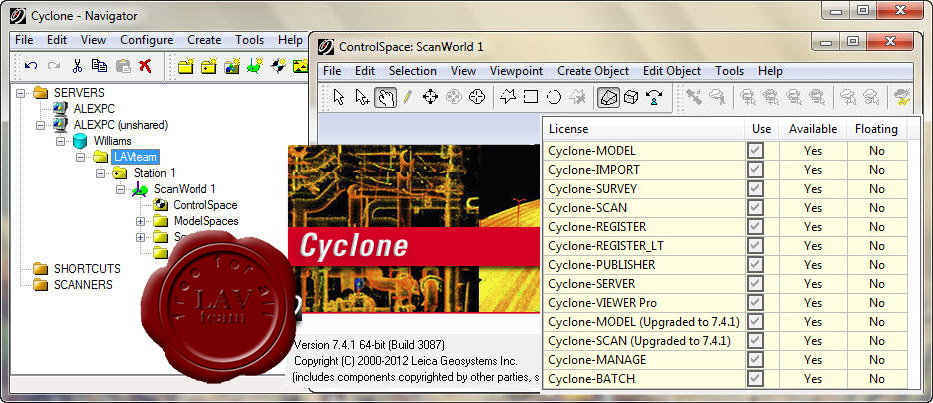Collapse the ALEXPC (unshared) node

point(40,125)
